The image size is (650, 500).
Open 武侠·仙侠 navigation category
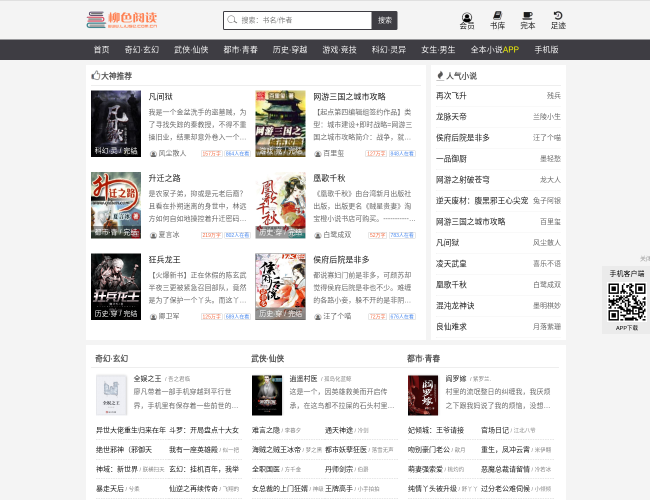(x=191, y=50)
